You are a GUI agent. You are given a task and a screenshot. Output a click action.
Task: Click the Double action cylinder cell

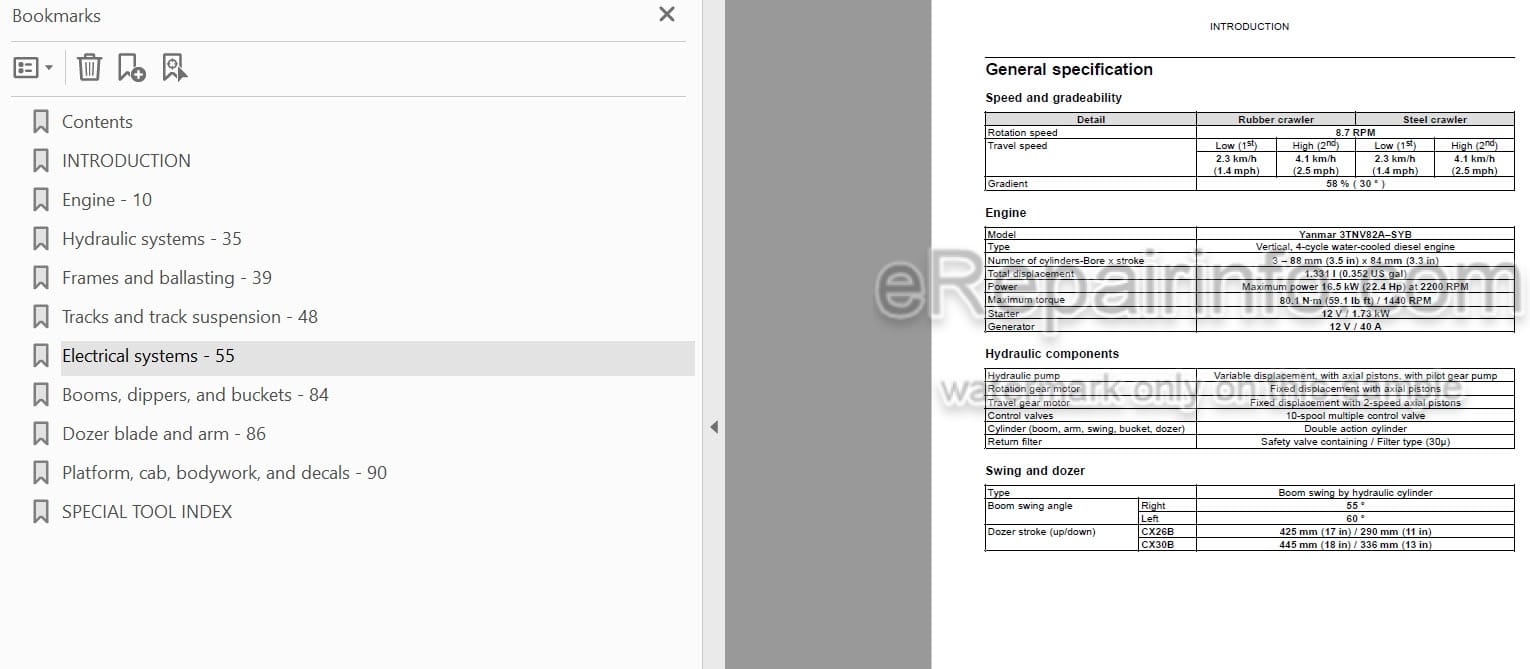(1355, 428)
